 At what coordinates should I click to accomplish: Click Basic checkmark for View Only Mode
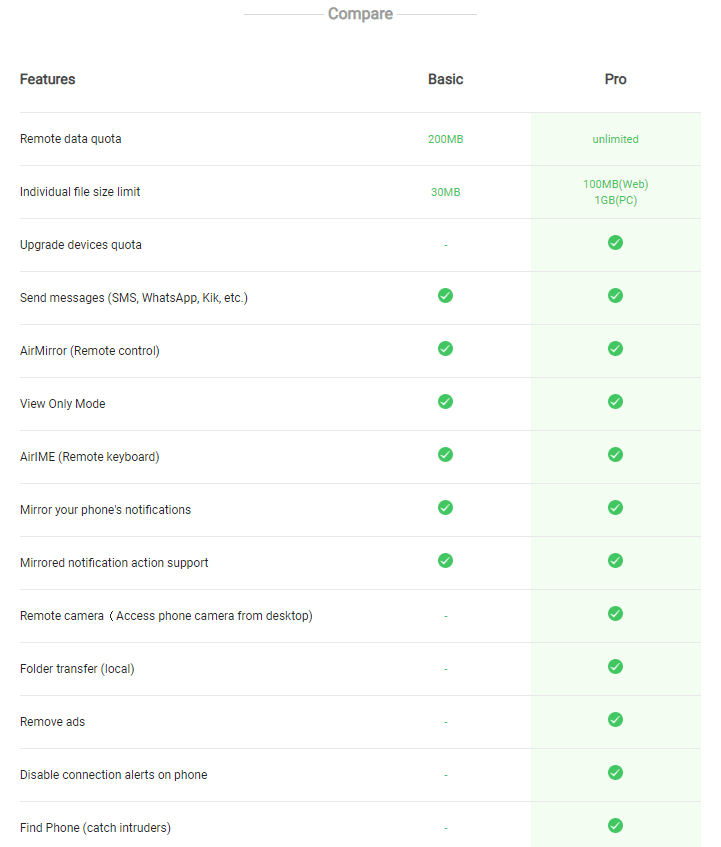click(x=446, y=401)
